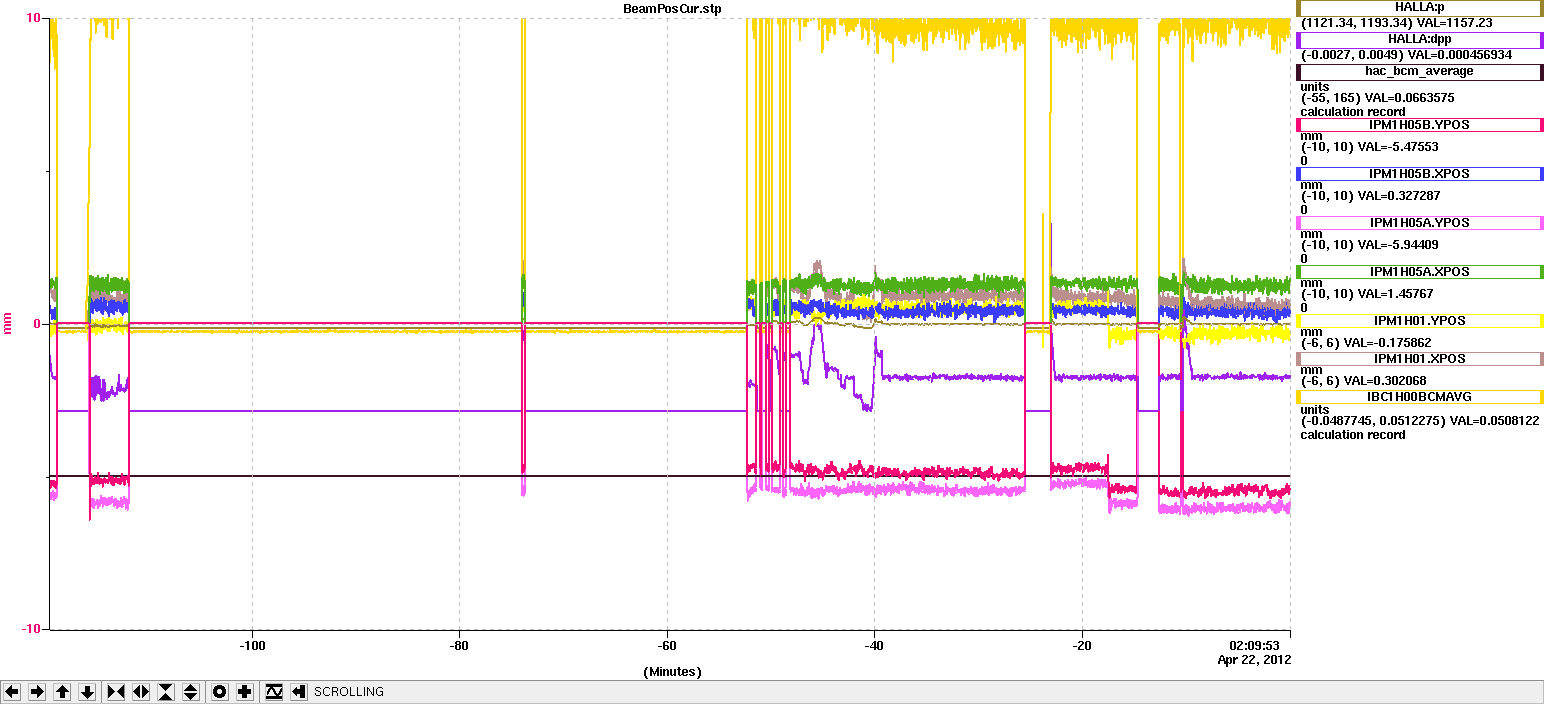This screenshot has width=1544, height=704.
Task: Click the -100 tick label on time axis
Action: coord(252,645)
